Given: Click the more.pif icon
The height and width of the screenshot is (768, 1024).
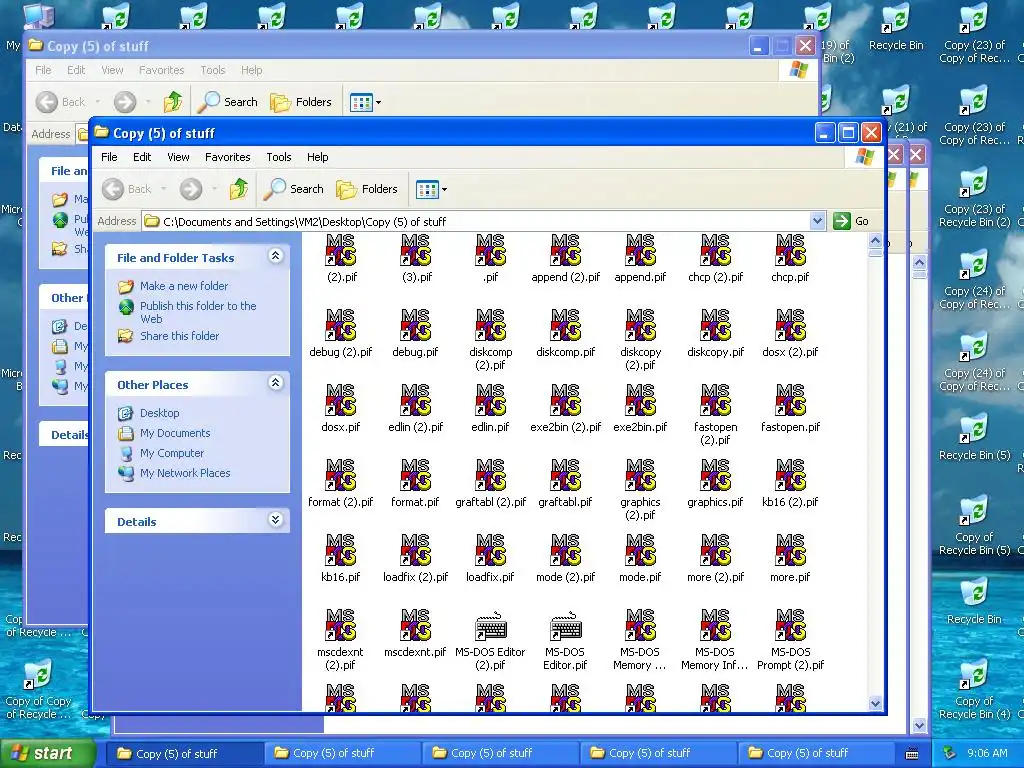Looking at the screenshot, I should point(790,551).
